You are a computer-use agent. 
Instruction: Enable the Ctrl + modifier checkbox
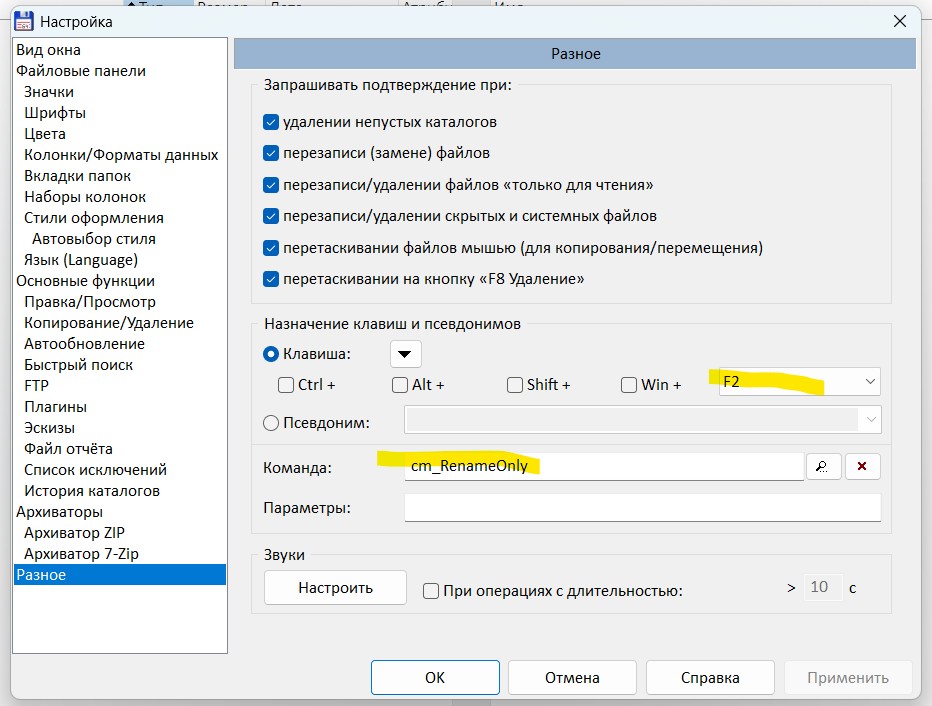point(286,385)
